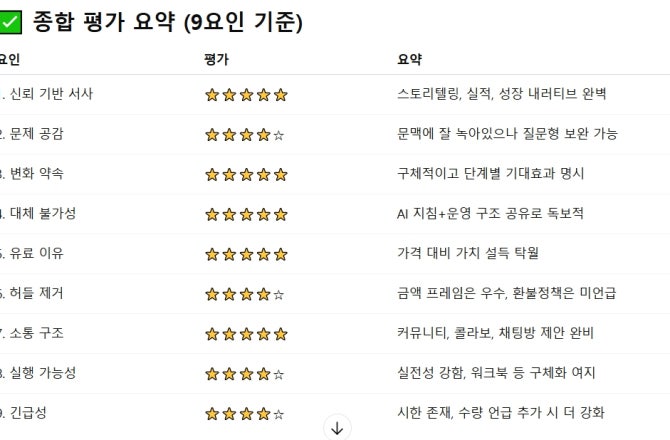Click the star rating for 허들 제거
The image size is (670, 440).
245,294
